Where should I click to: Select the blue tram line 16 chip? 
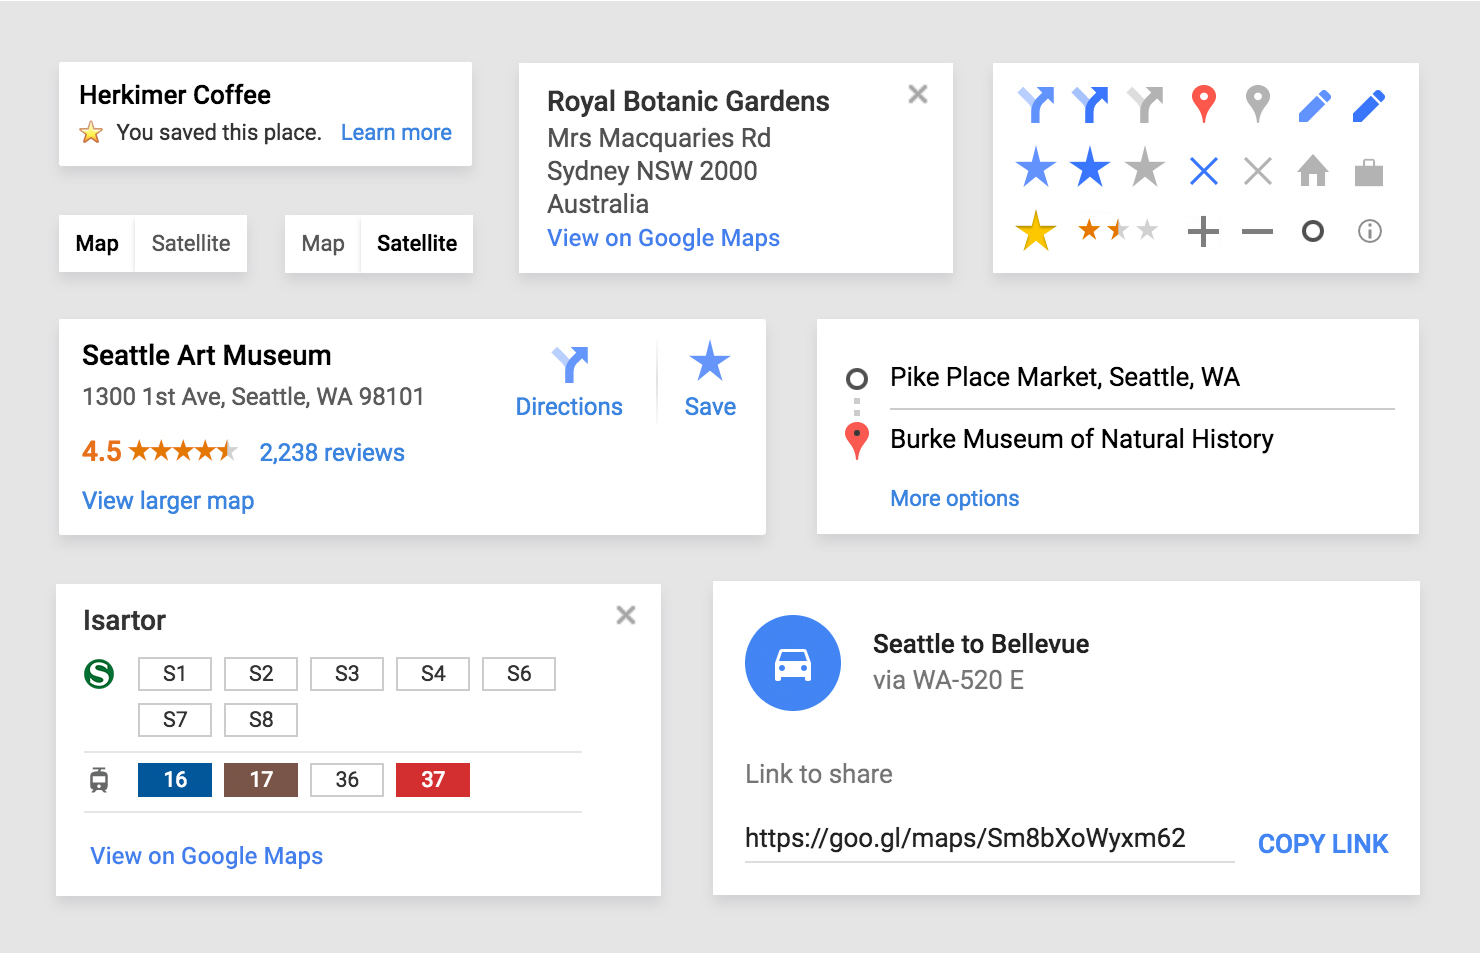click(x=175, y=780)
